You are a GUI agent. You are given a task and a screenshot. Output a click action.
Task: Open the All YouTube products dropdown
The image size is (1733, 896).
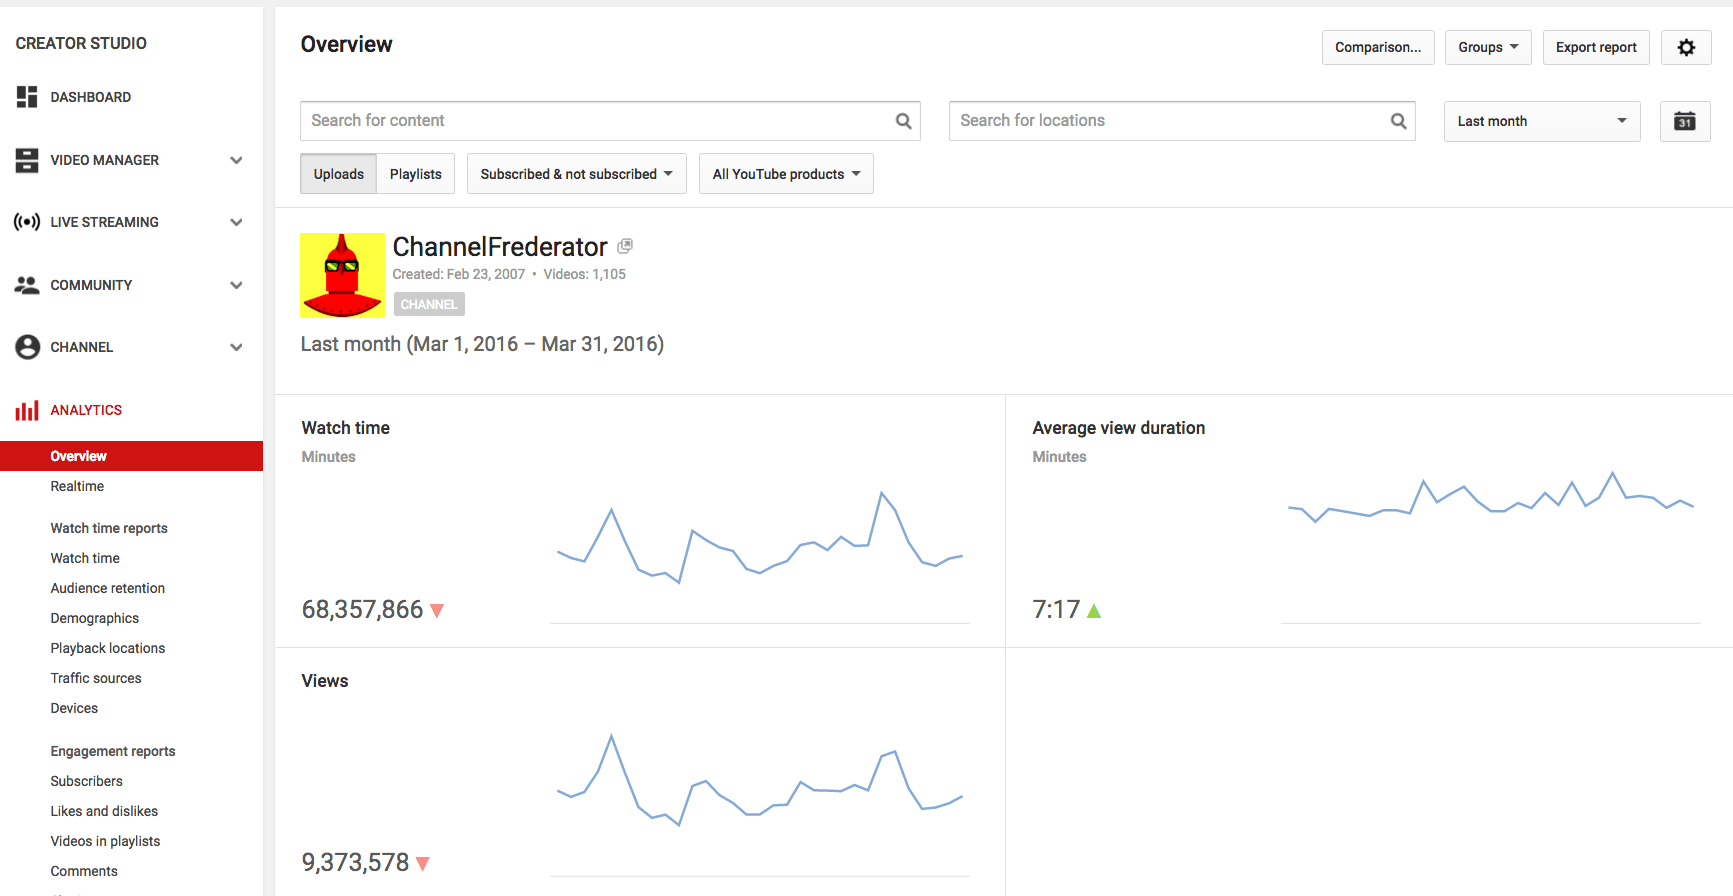[x=786, y=174]
